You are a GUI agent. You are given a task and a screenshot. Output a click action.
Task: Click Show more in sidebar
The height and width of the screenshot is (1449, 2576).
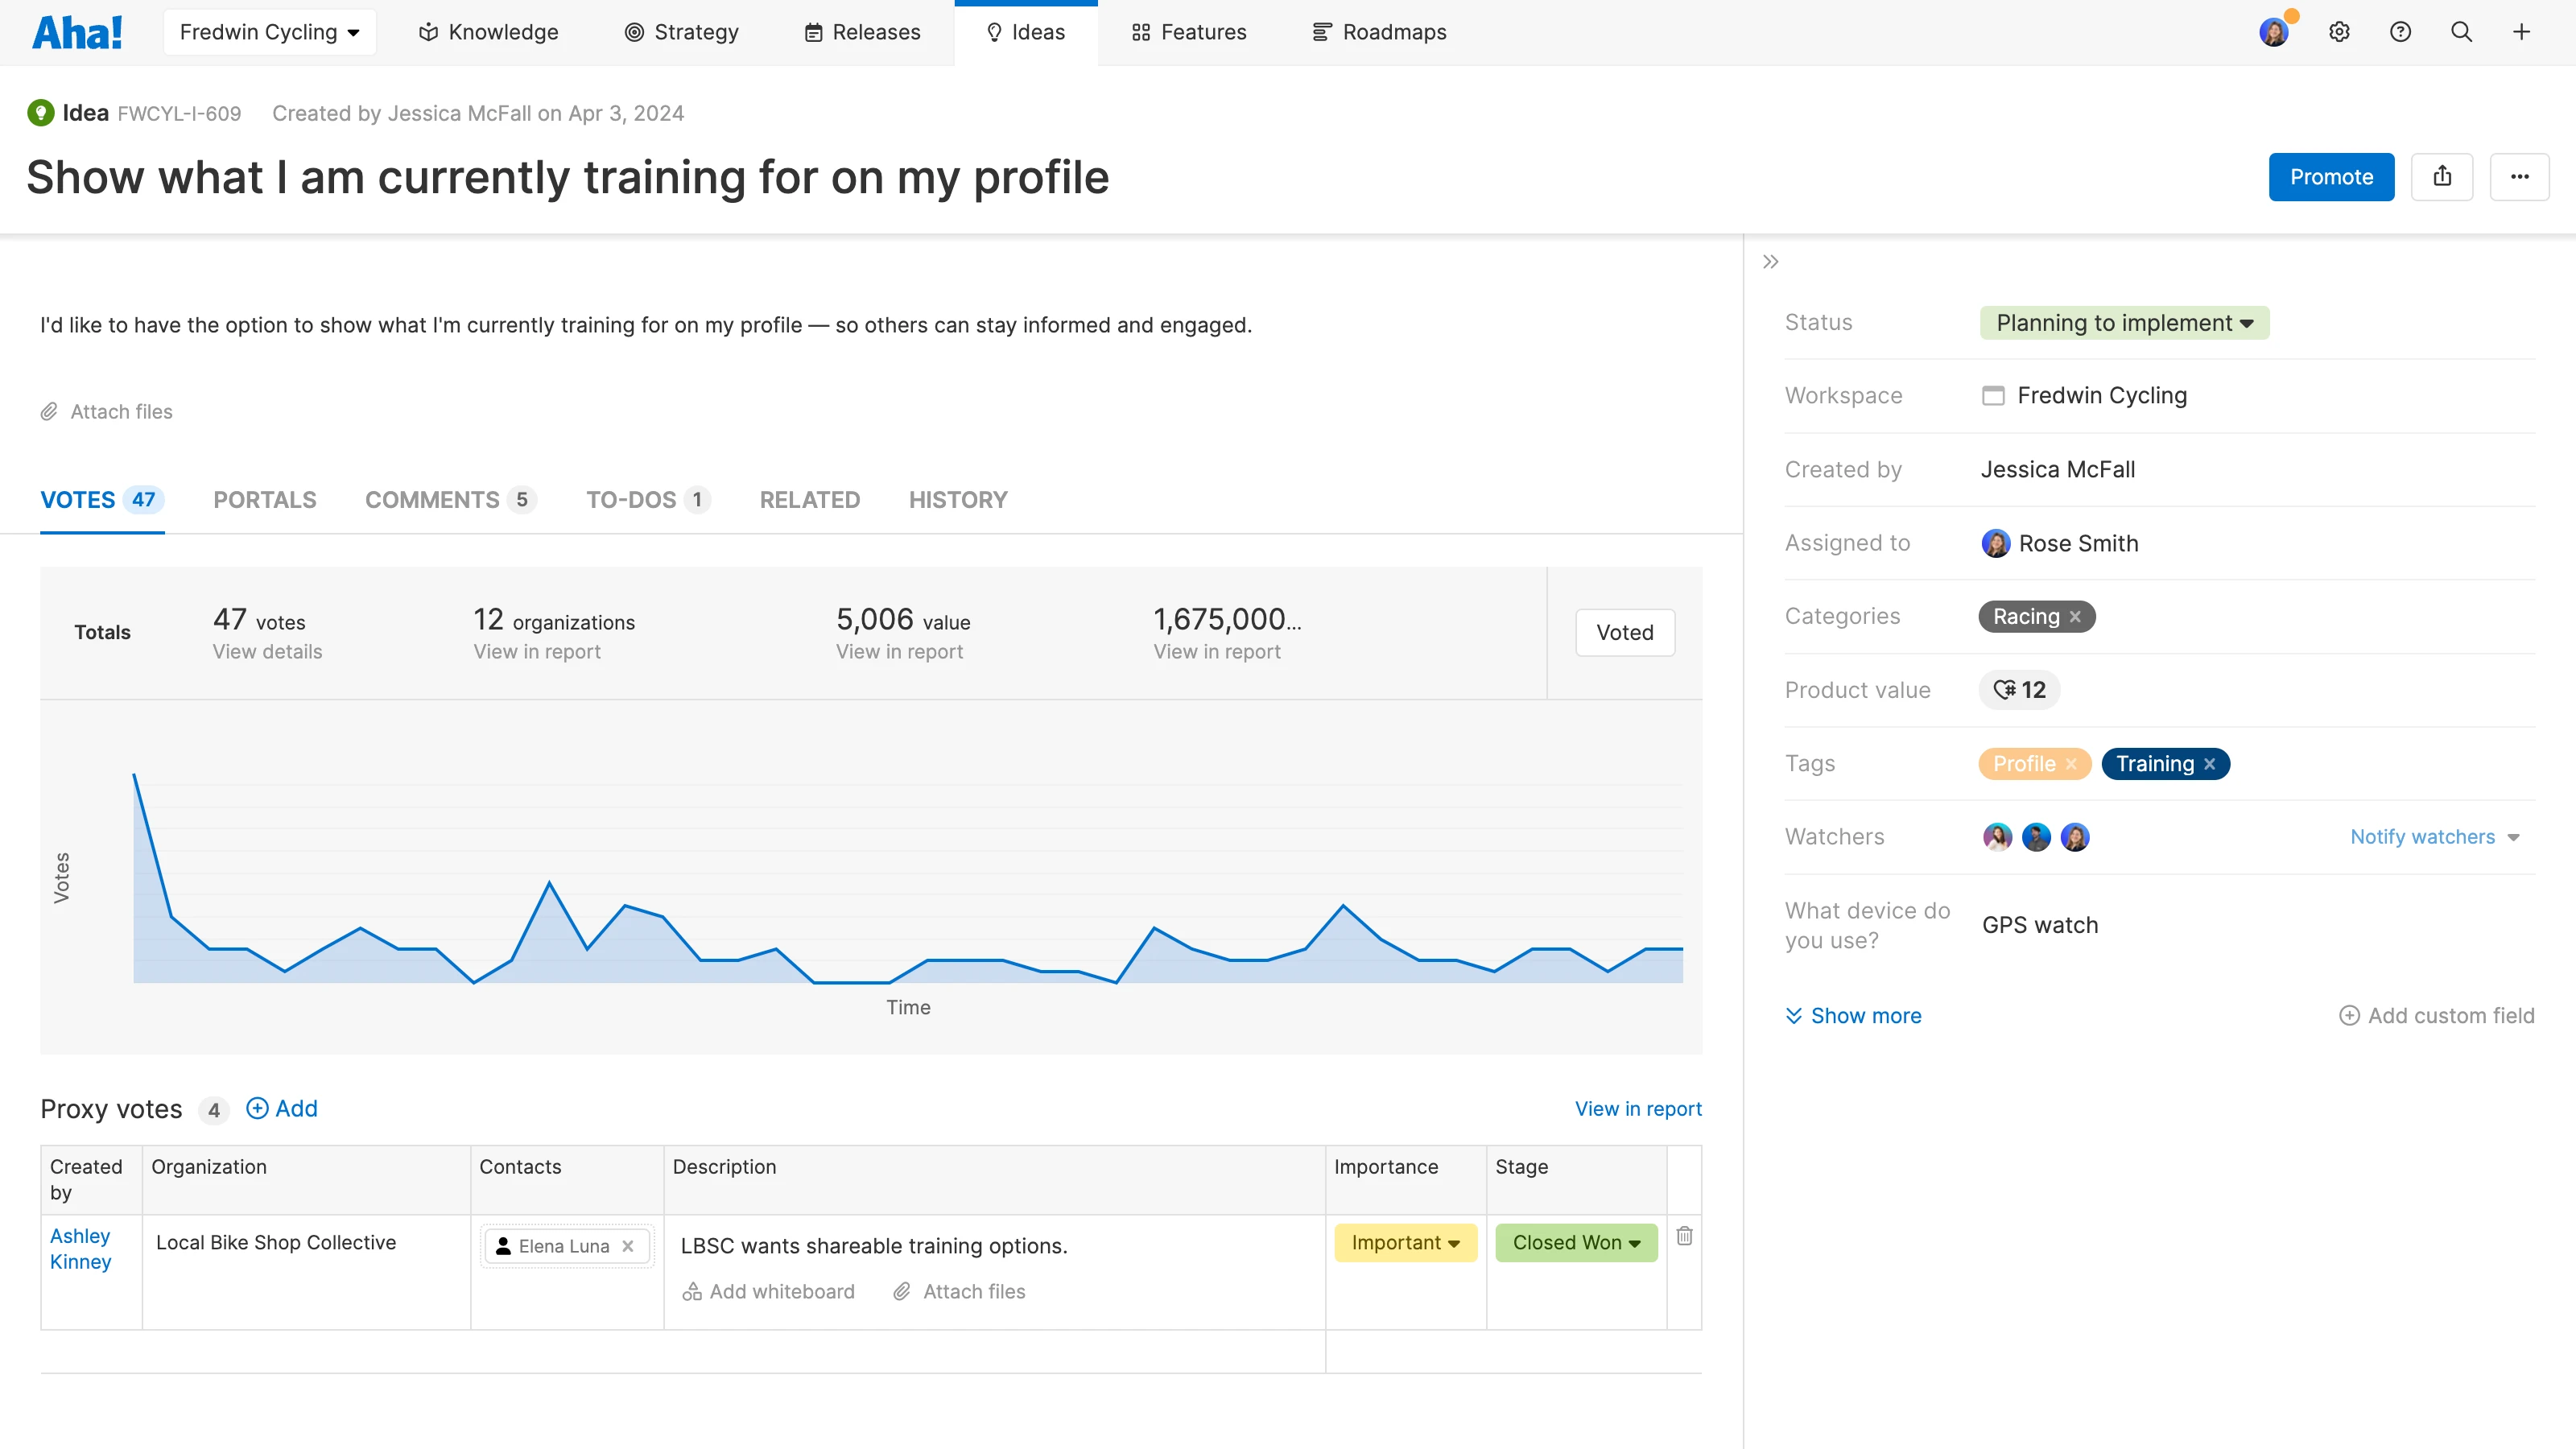pyautogui.click(x=1853, y=1016)
